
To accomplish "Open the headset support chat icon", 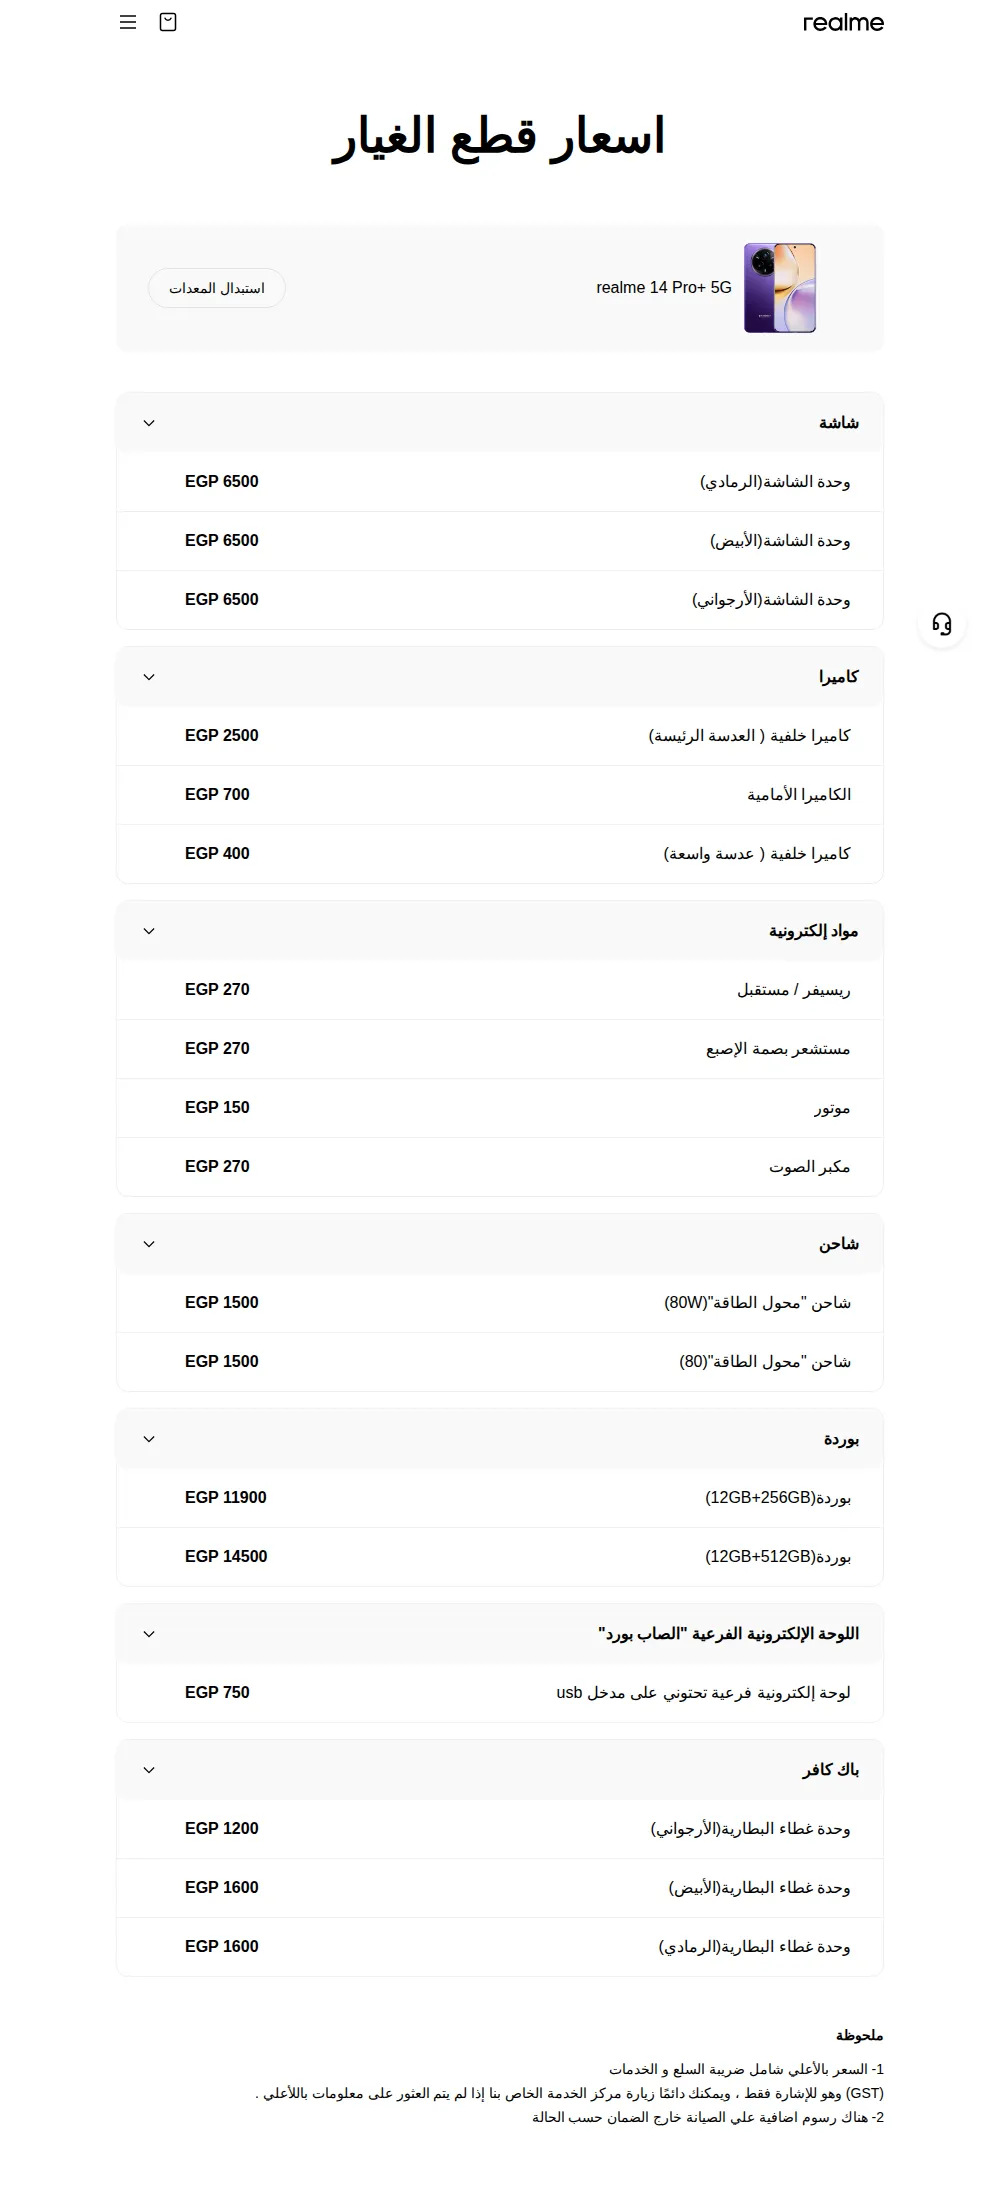I will pyautogui.click(x=941, y=624).
